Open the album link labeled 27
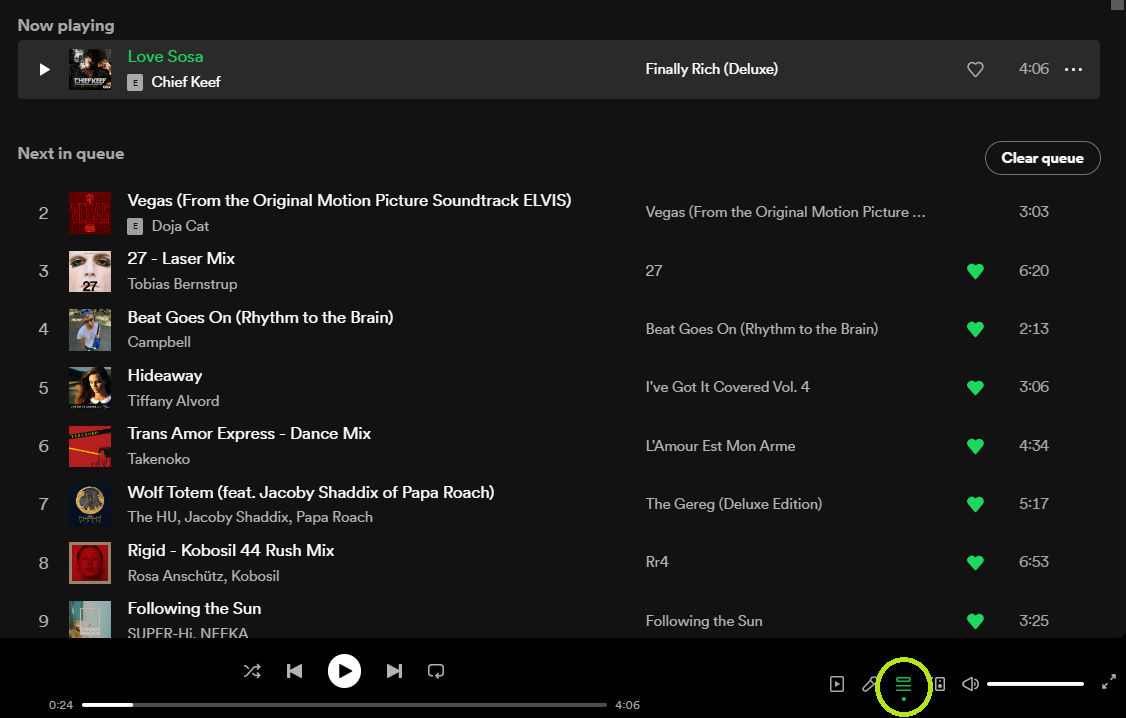Image resolution: width=1126 pixels, height=718 pixels. (653, 271)
